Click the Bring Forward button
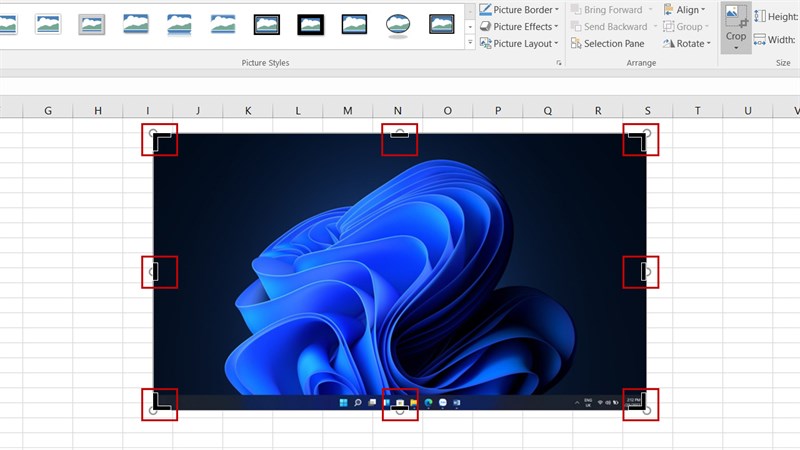Image resolution: width=800 pixels, height=450 pixels. tap(607, 10)
